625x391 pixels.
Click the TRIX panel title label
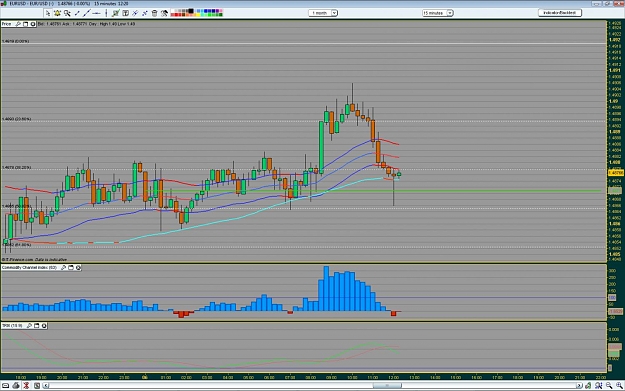pos(12,326)
